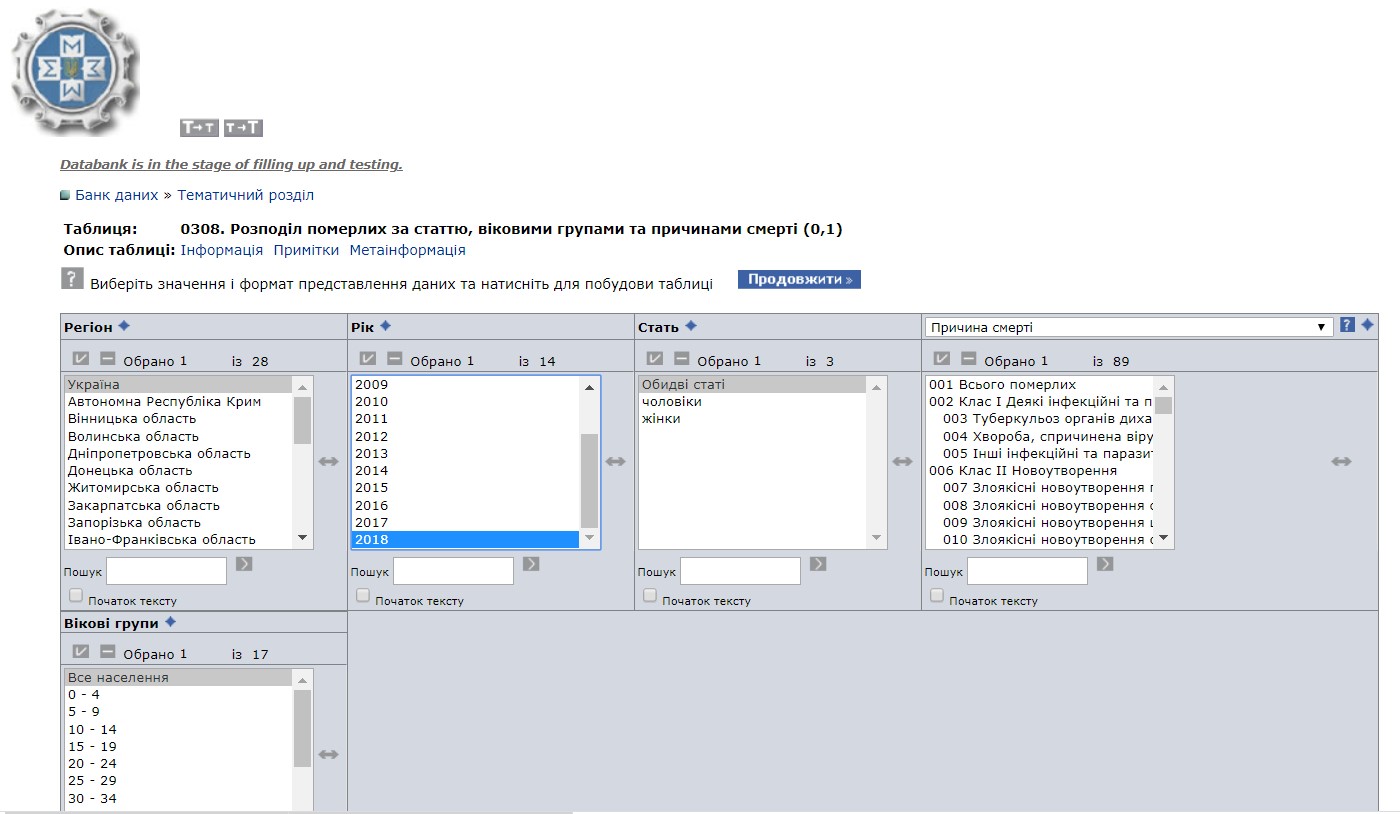Open the Метаінформація tab link

pos(407,250)
